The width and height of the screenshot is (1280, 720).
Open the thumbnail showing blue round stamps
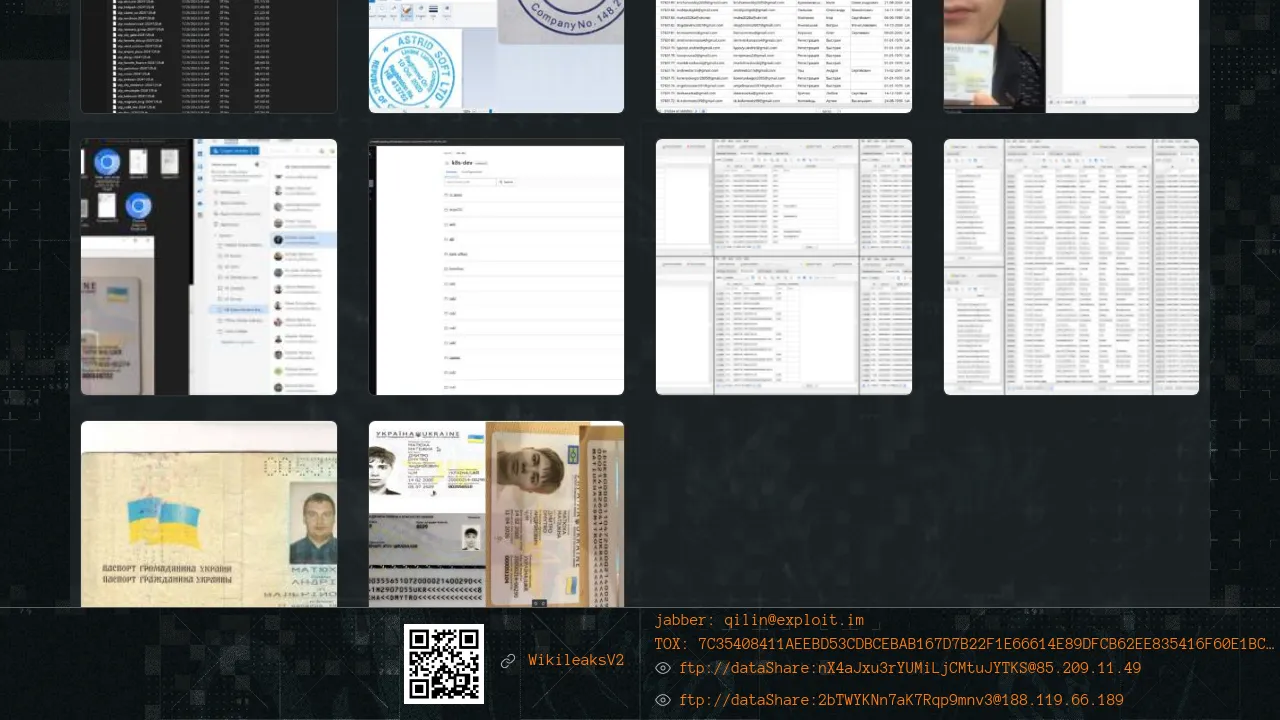496,56
